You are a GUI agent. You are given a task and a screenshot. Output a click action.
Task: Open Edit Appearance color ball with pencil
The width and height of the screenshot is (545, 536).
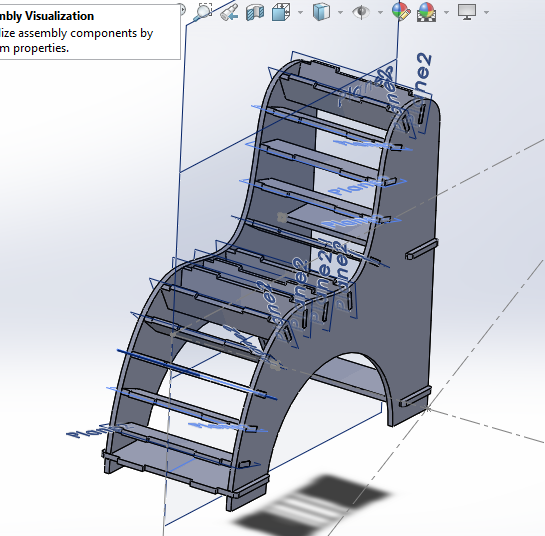pos(401,11)
